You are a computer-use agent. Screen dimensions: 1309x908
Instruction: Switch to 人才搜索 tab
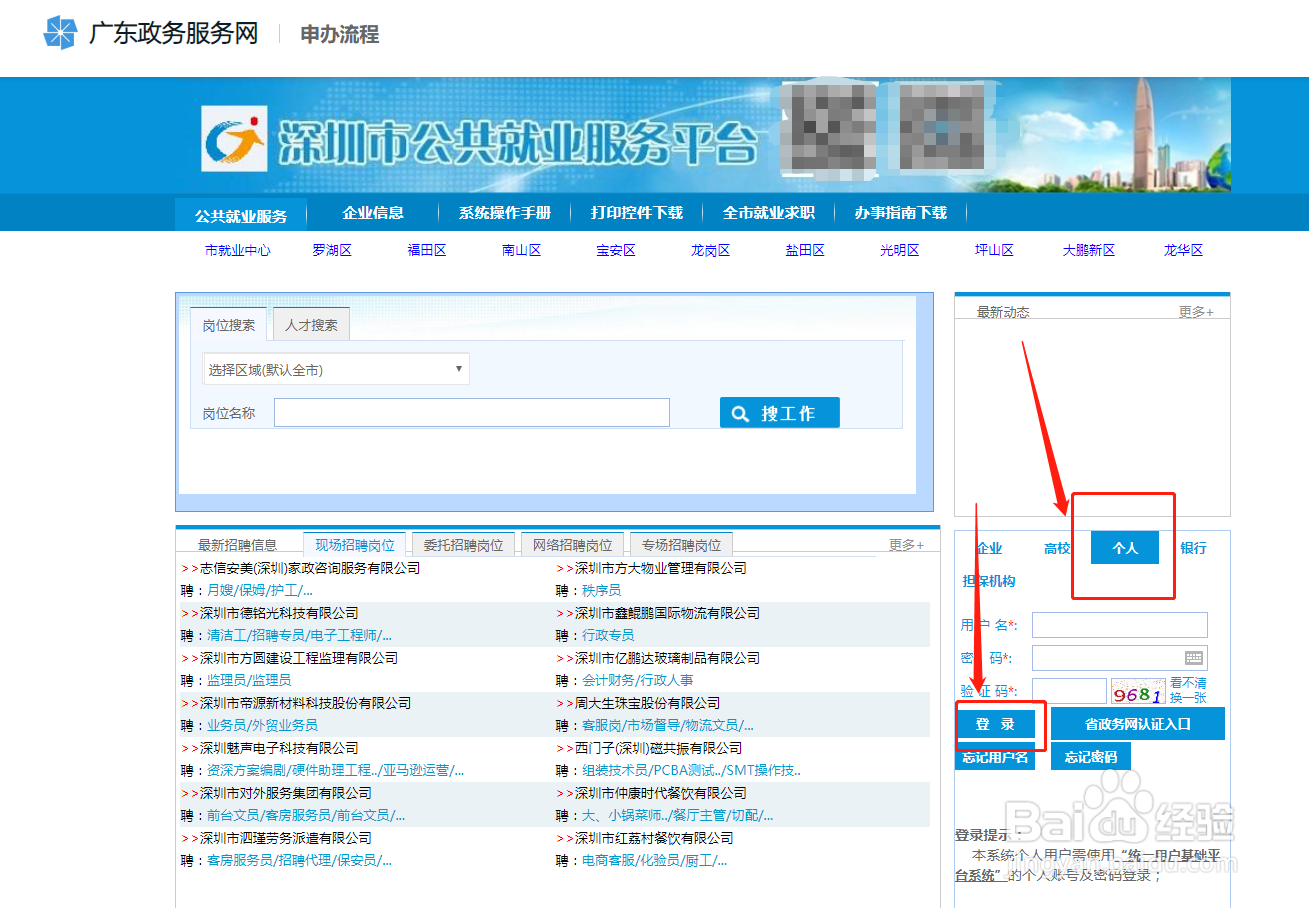pyautogui.click(x=311, y=325)
